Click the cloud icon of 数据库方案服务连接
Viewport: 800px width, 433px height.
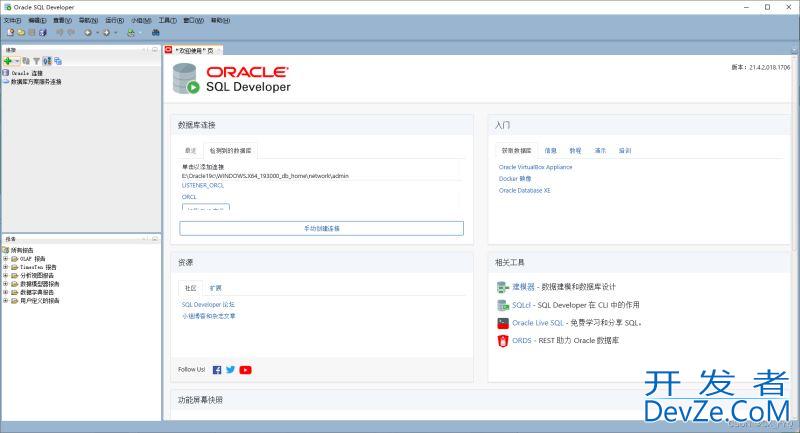click(x=6, y=81)
